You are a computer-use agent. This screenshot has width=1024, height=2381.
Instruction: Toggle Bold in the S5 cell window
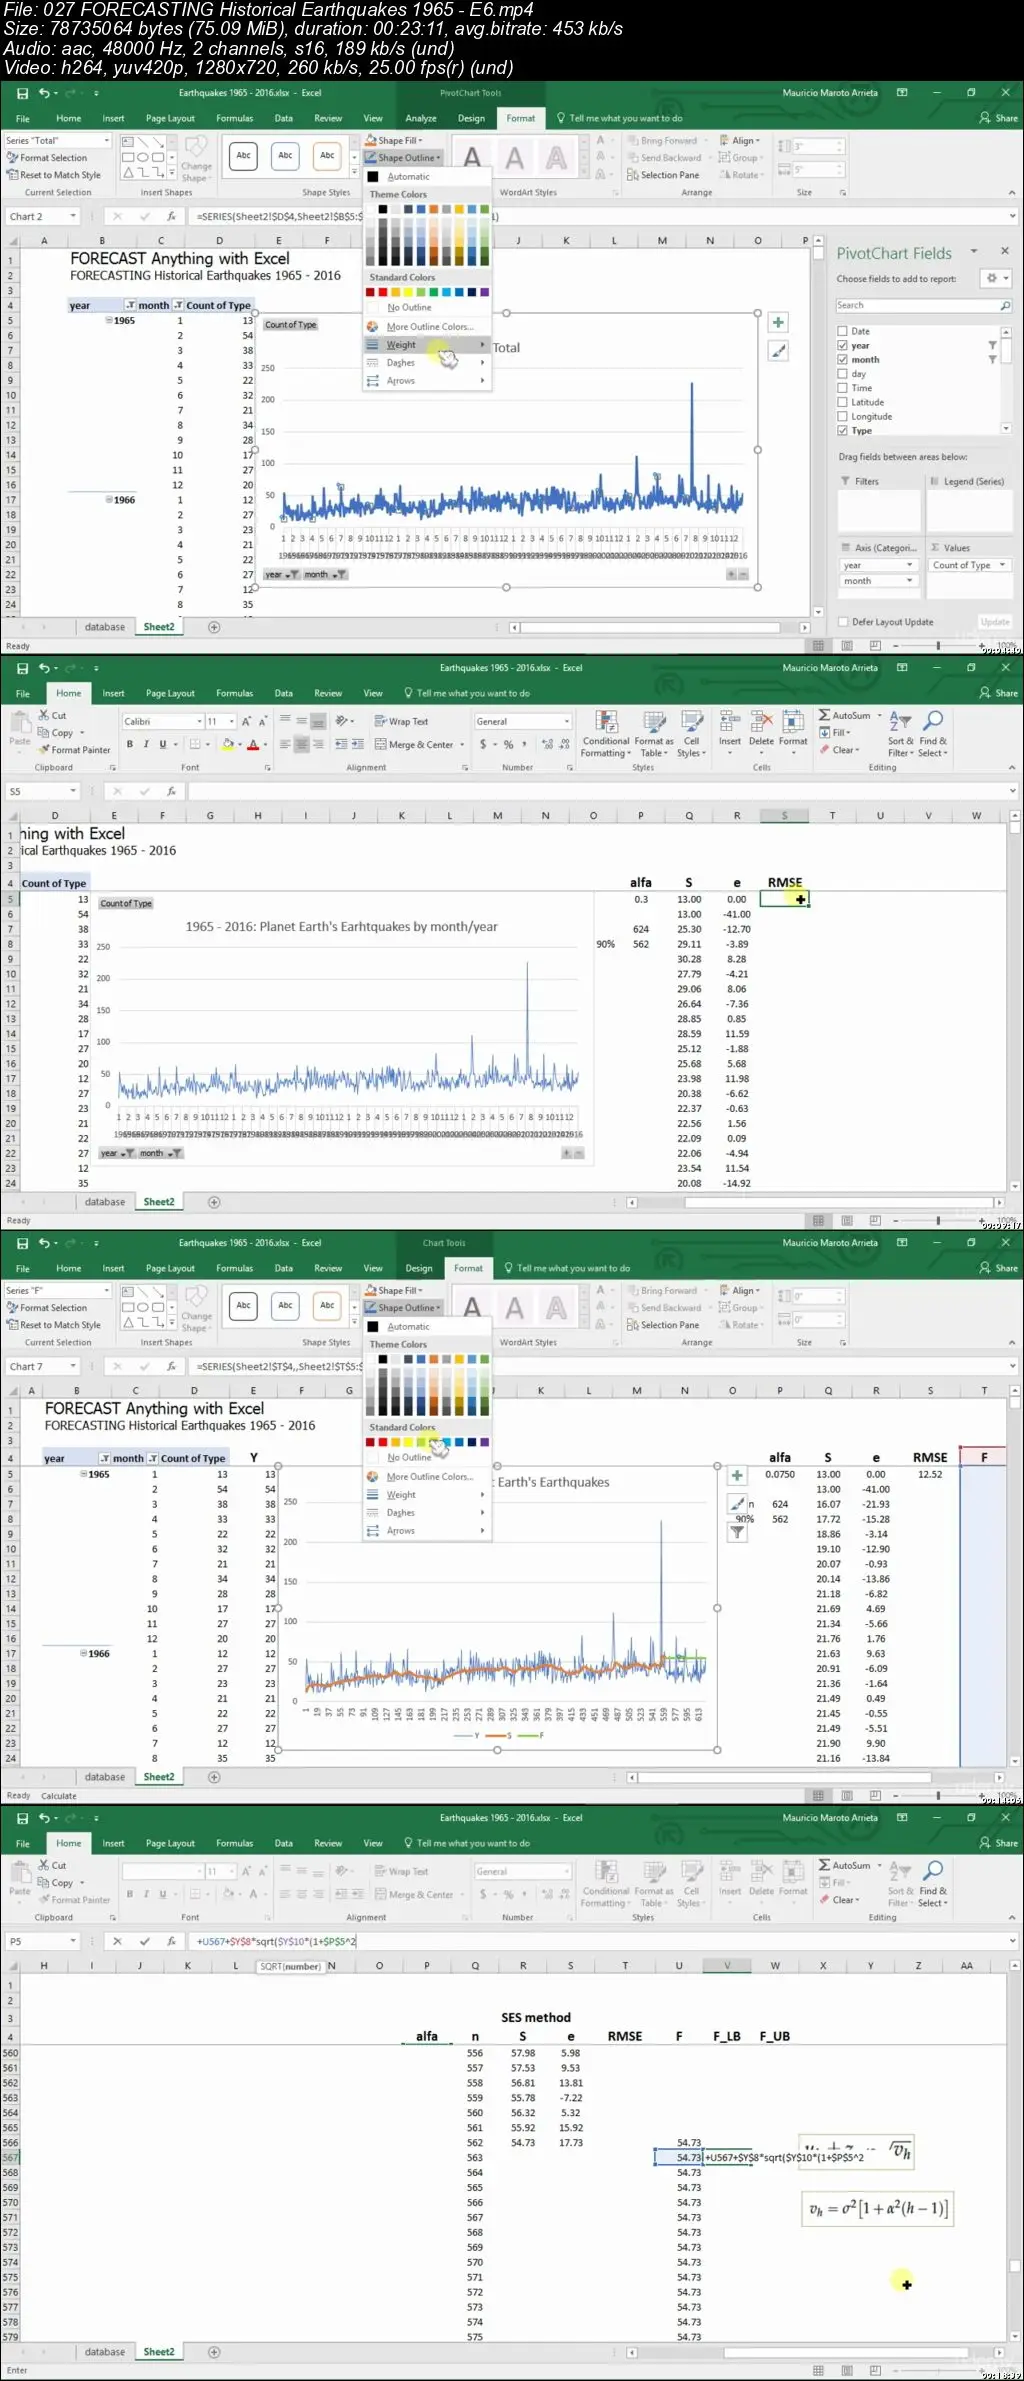click(x=129, y=744)
